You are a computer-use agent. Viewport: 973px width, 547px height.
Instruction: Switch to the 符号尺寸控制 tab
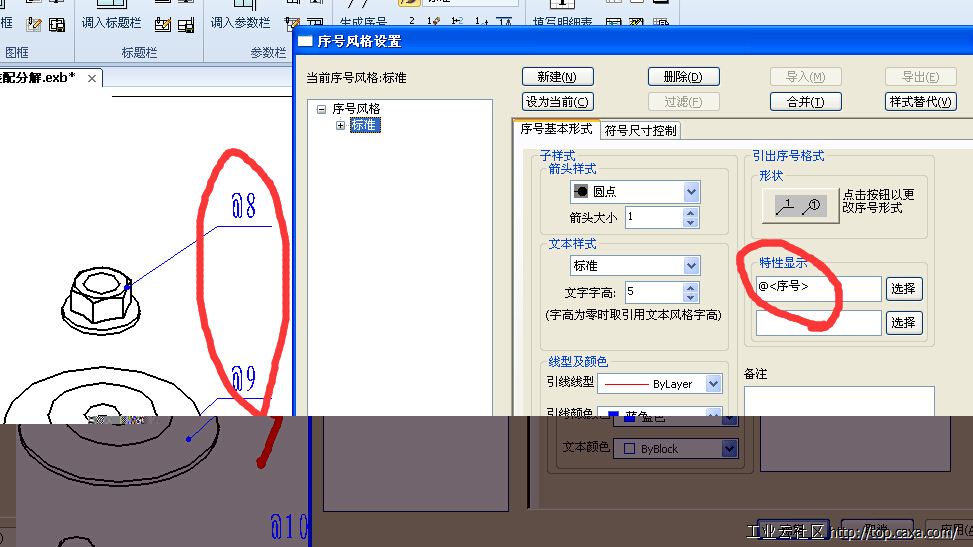[640, 130]
